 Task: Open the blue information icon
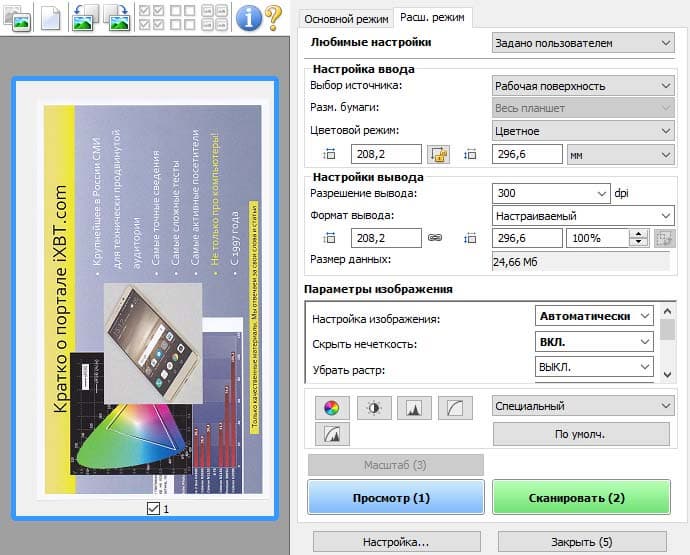[x=249, y=18]
